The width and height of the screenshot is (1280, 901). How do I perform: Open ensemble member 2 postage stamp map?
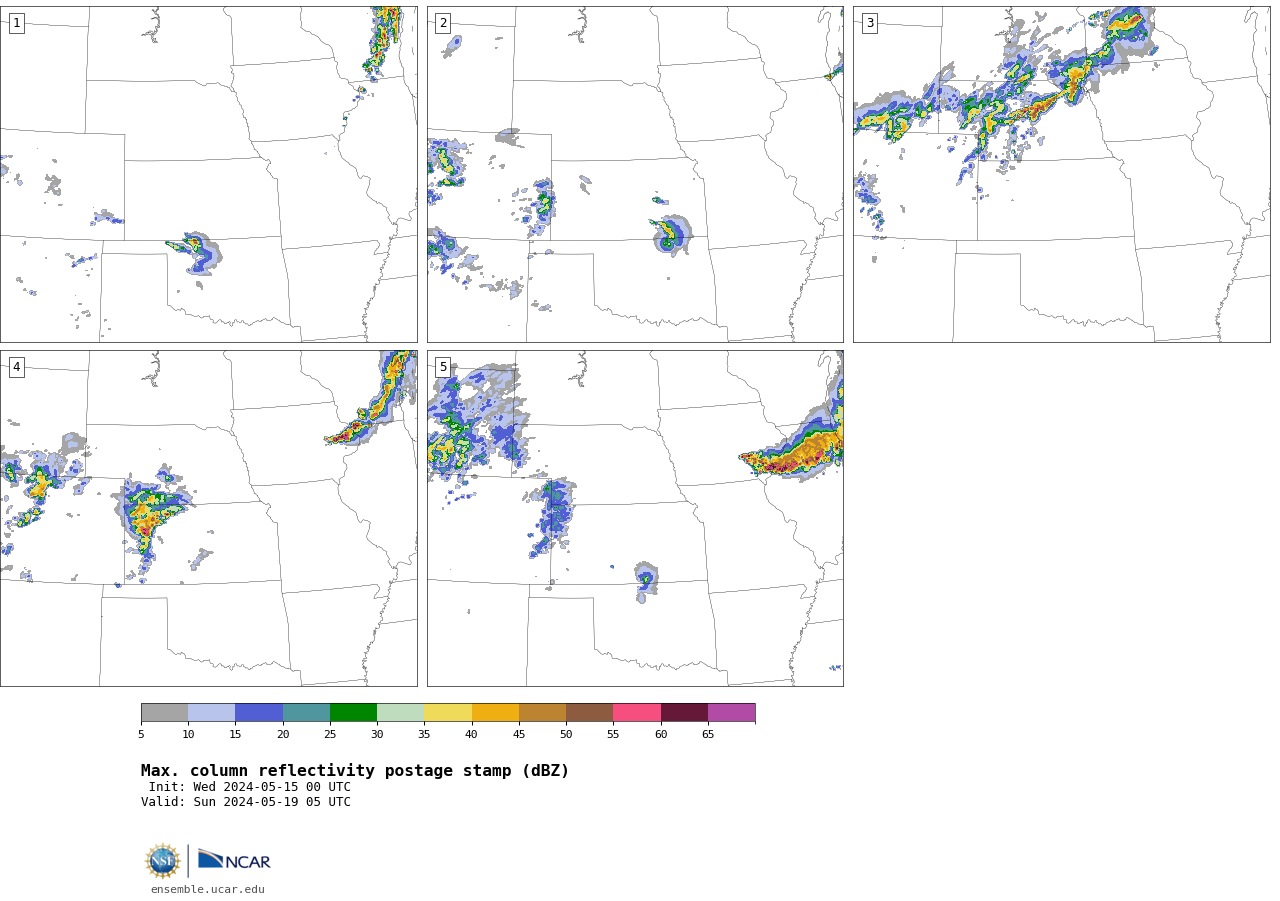[635, 174]
